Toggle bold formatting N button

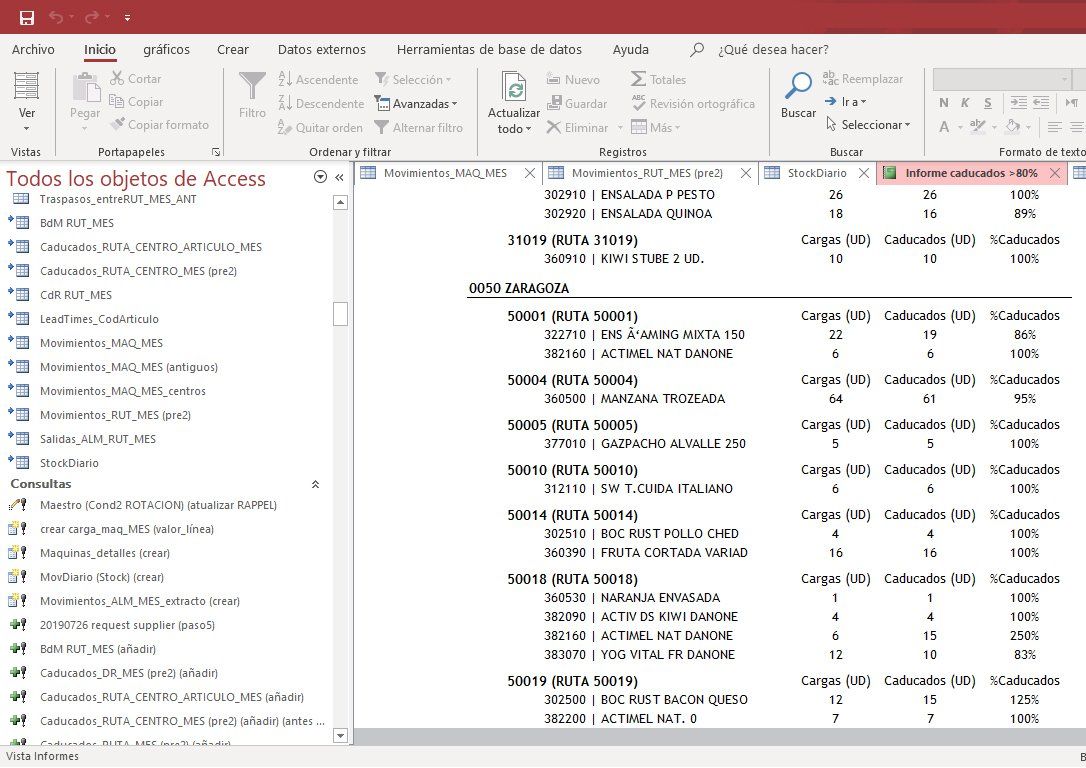pyautogui.click(x=944, y=103)
